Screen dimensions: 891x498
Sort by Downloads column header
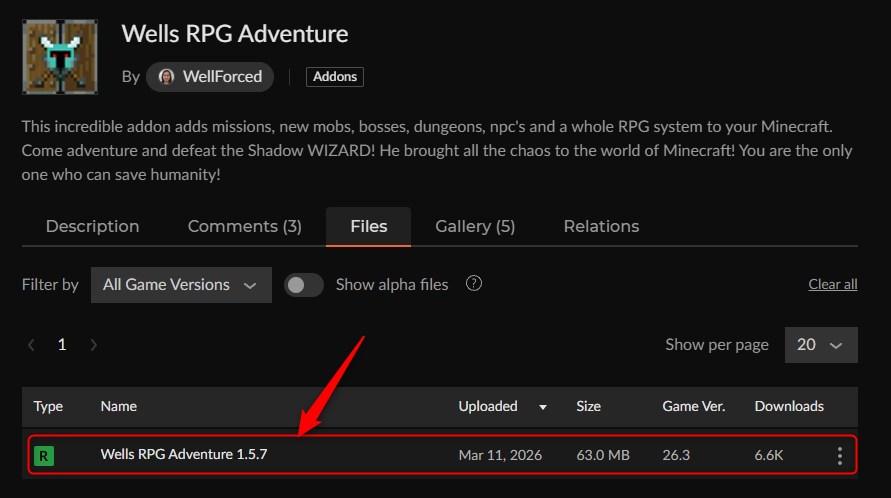(789, 406)
